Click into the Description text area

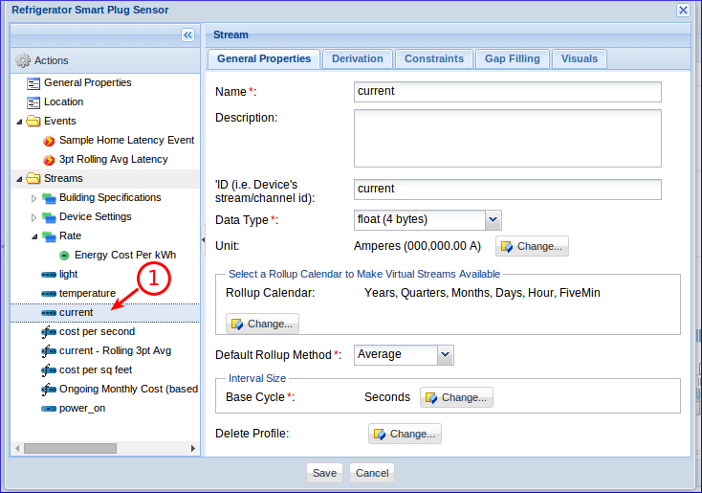point(507,138)
